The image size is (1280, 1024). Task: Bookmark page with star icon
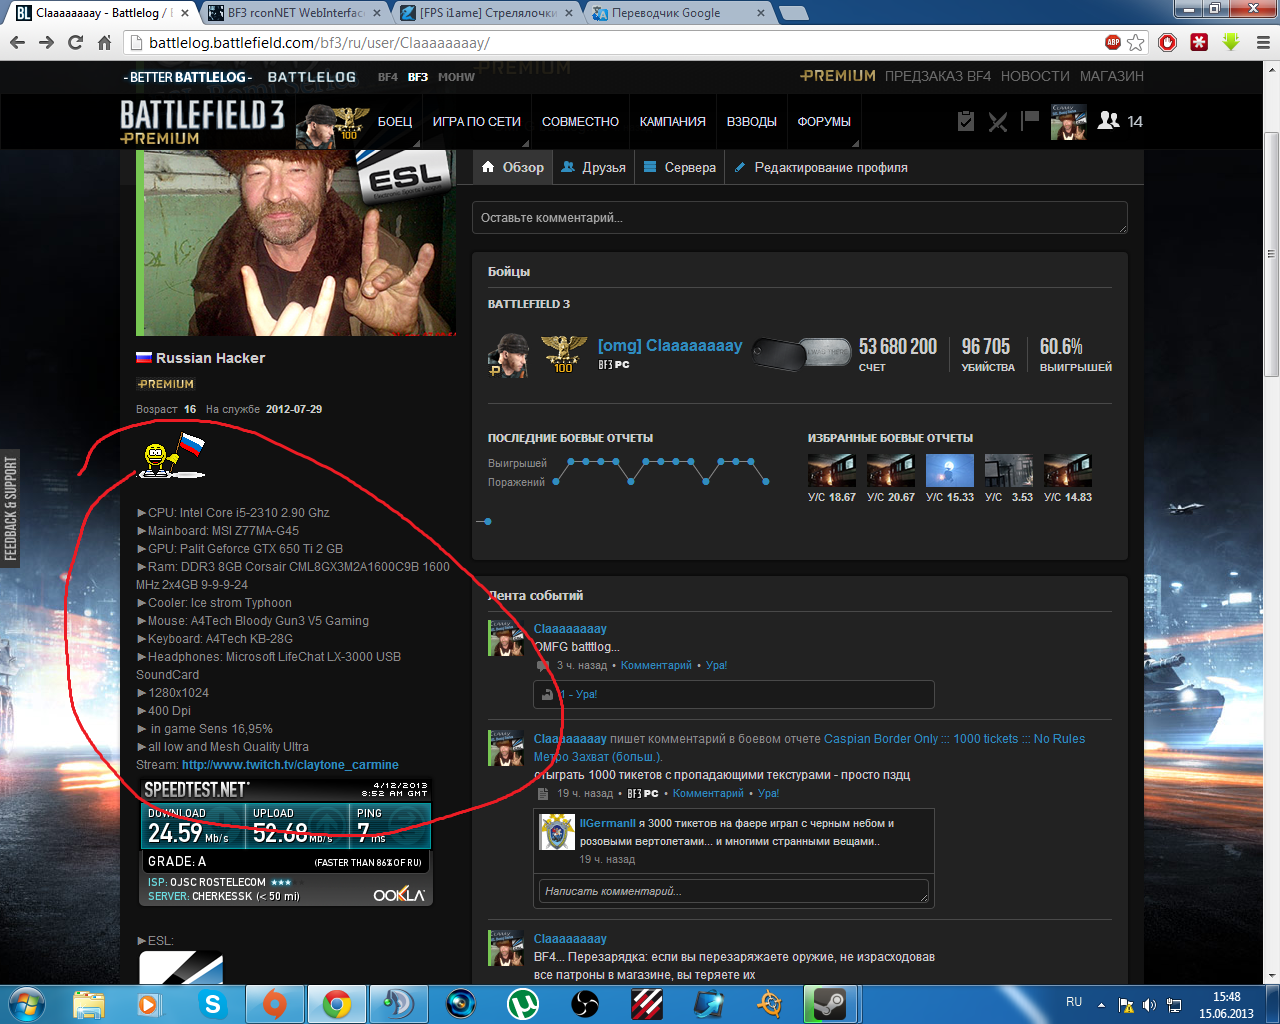point(1136,42)
